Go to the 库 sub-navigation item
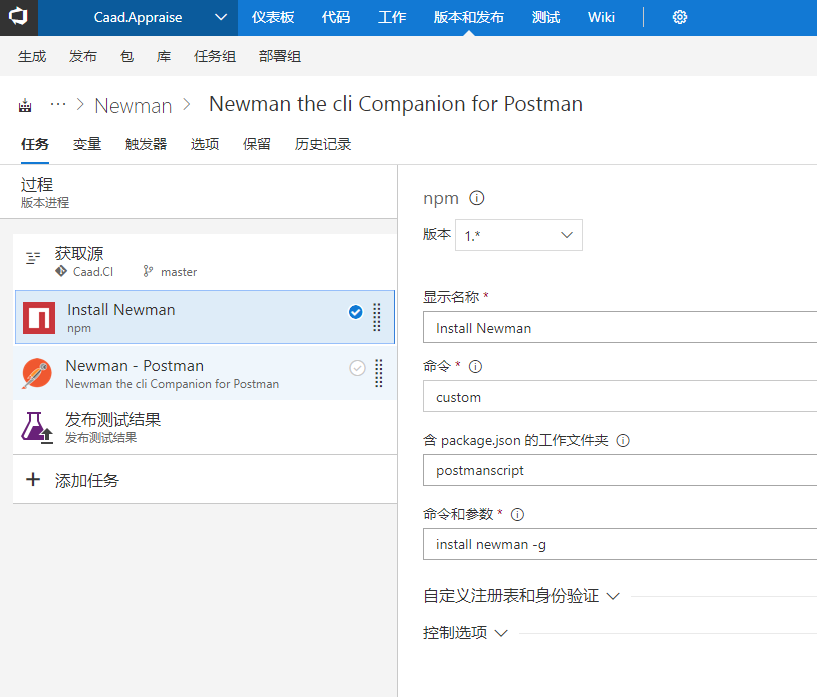Viewport: 817px width, 697px height. pos(164,56)
